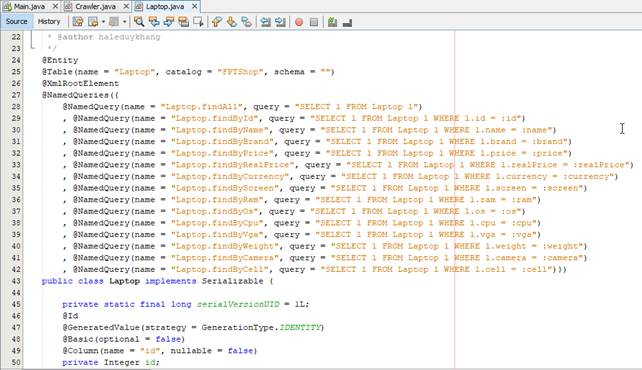Click GenerationType.IDENTITY in the code
The width and height of the screenshot is (642, 370).
coord(261,328)
